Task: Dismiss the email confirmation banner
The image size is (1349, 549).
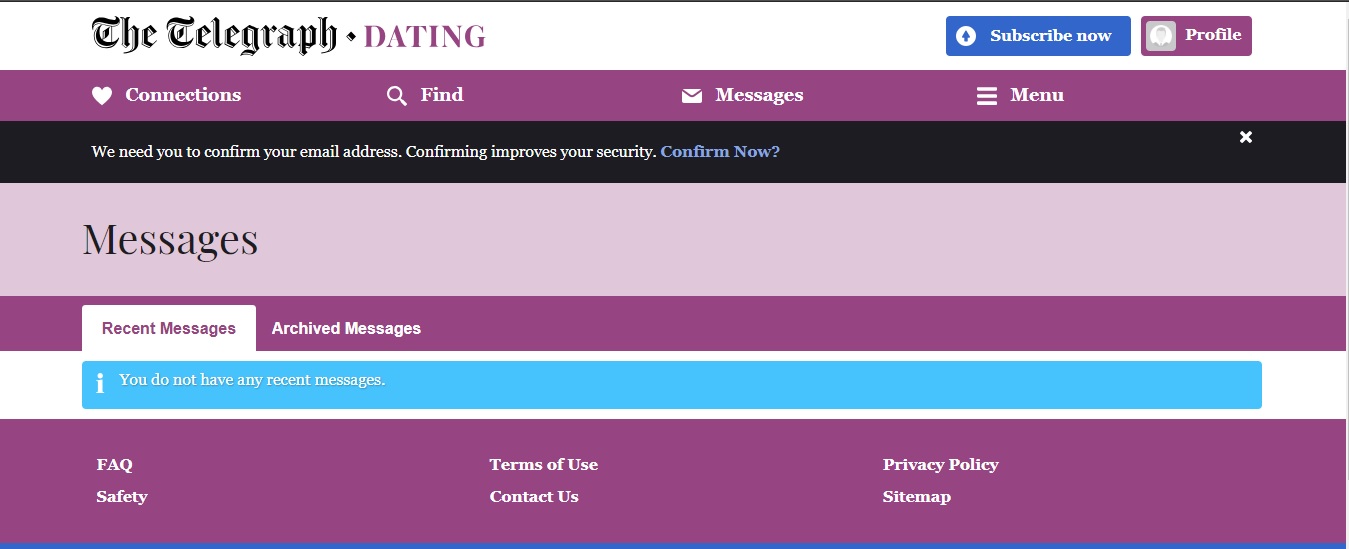Action: (1246, 137)
